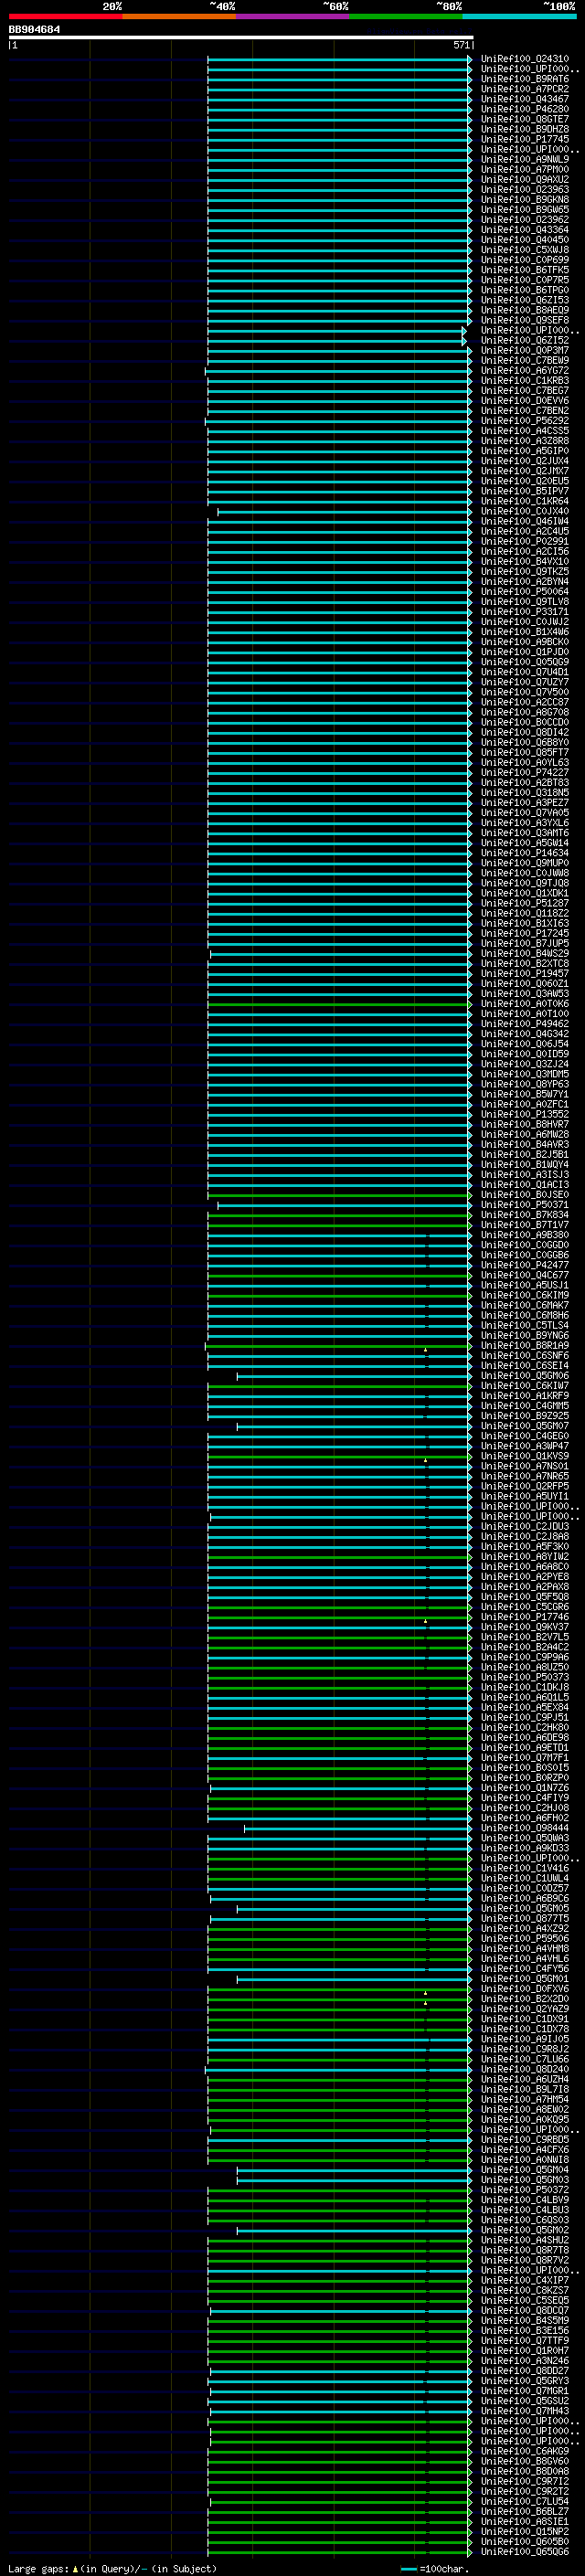Click the cyan alignment bar for UniRef100_O24310
Image resolution: width=585 pixels, height=2576 pixels.
[340, 59]
